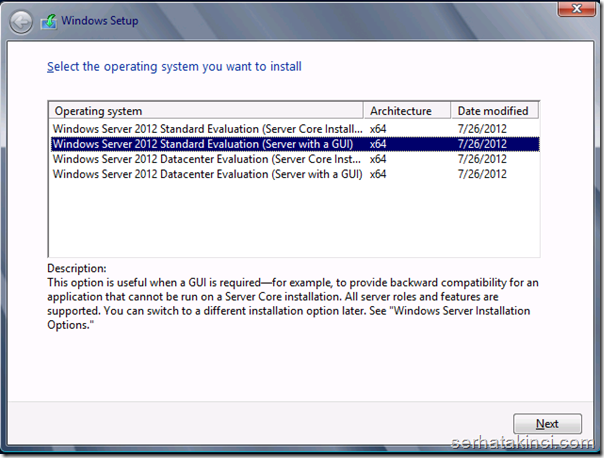Click date 7/26/2012 in Datacenter Core row
604x458 pixels.
point(482,159)
